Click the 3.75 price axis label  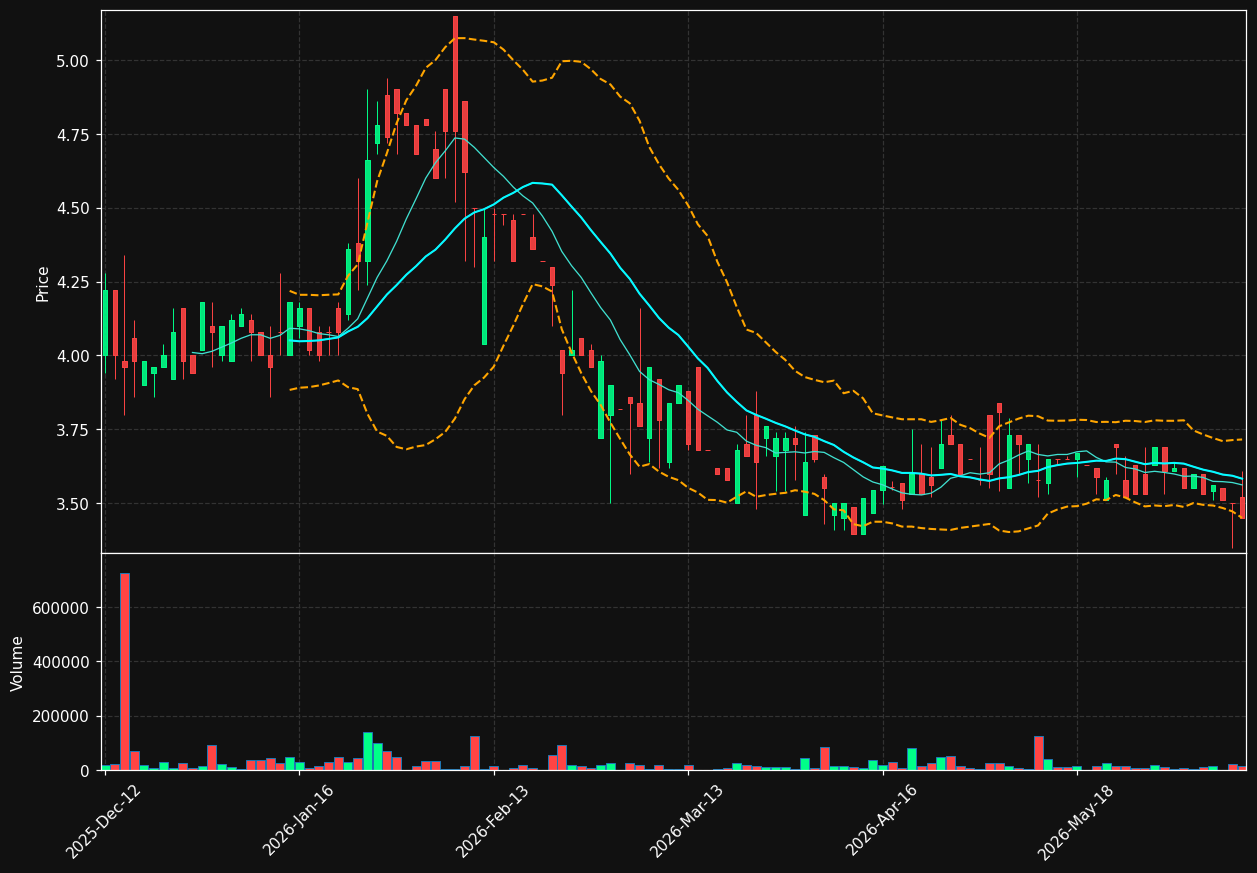click(x=72, y=430)
